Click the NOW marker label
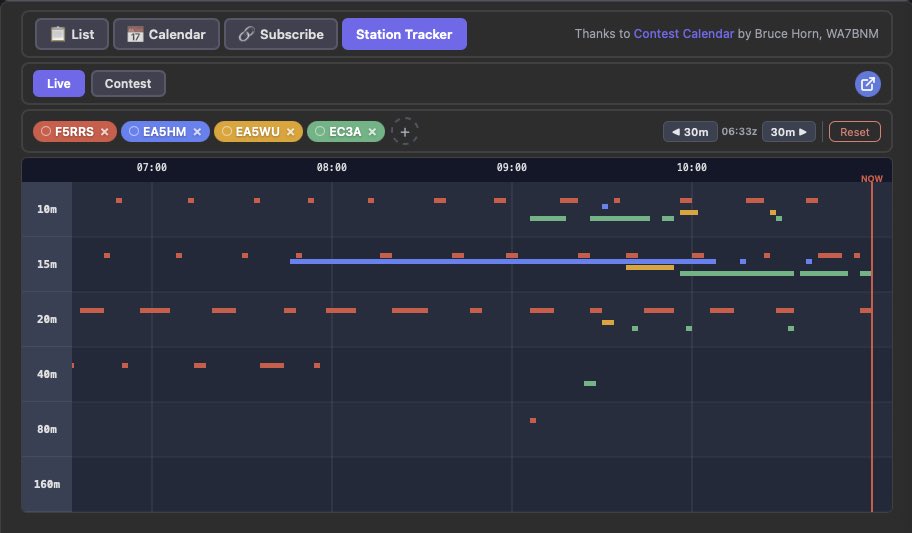912x533 pixels. (x=872, y=179)
